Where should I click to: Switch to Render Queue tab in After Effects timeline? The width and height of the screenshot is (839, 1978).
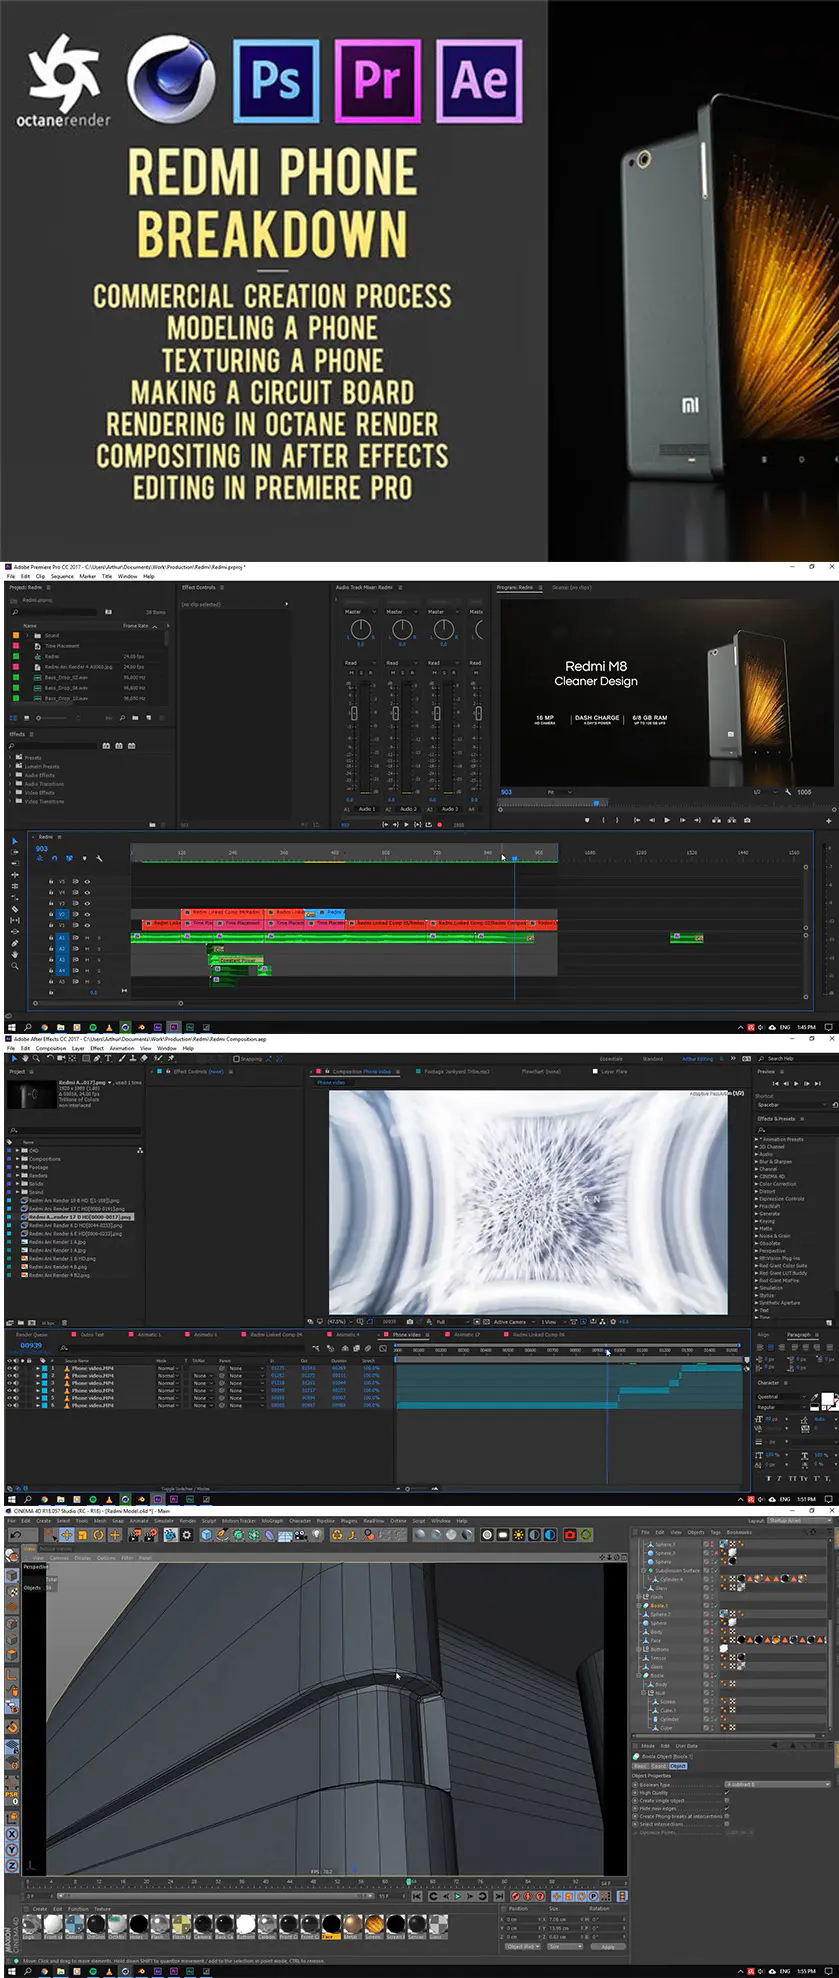click(31, 1334)
